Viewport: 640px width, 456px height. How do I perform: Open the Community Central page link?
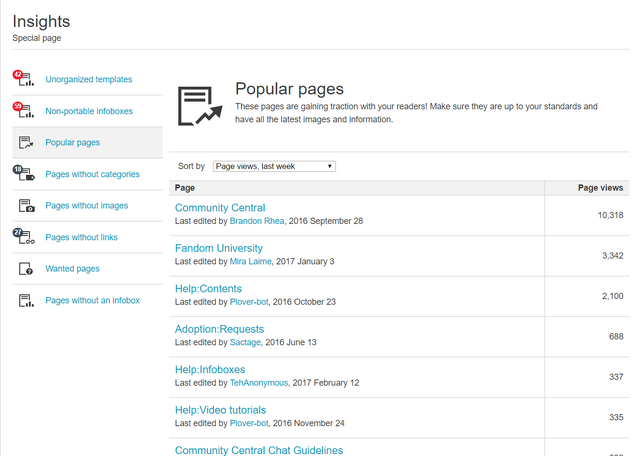(220, 208)
